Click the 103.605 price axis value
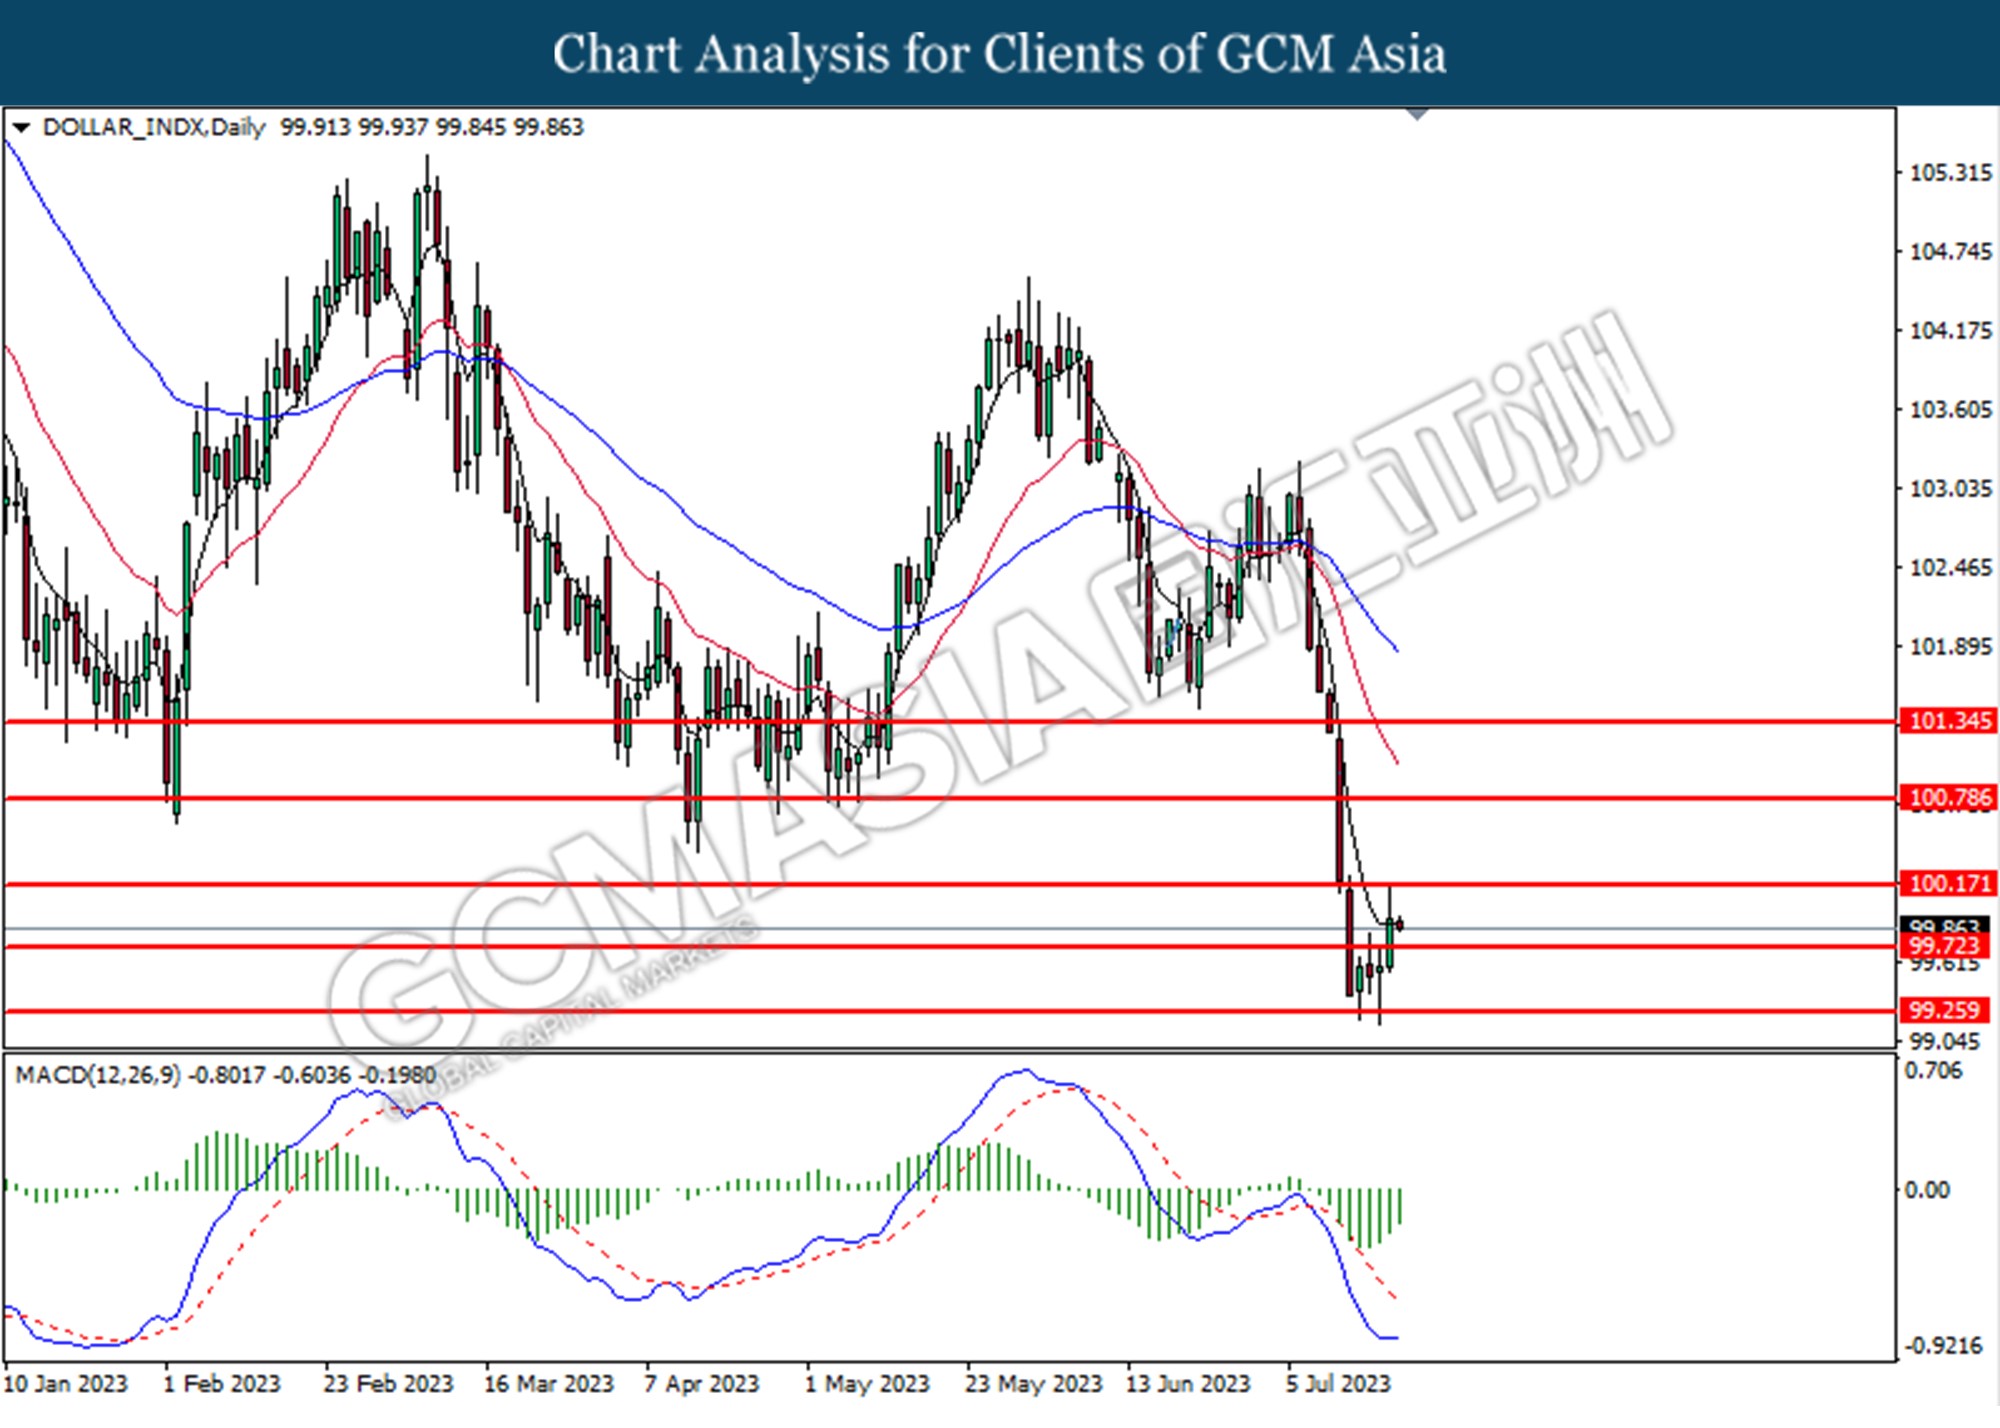The width and height of the screenshot is (2000, 1428). [1950, 410]
